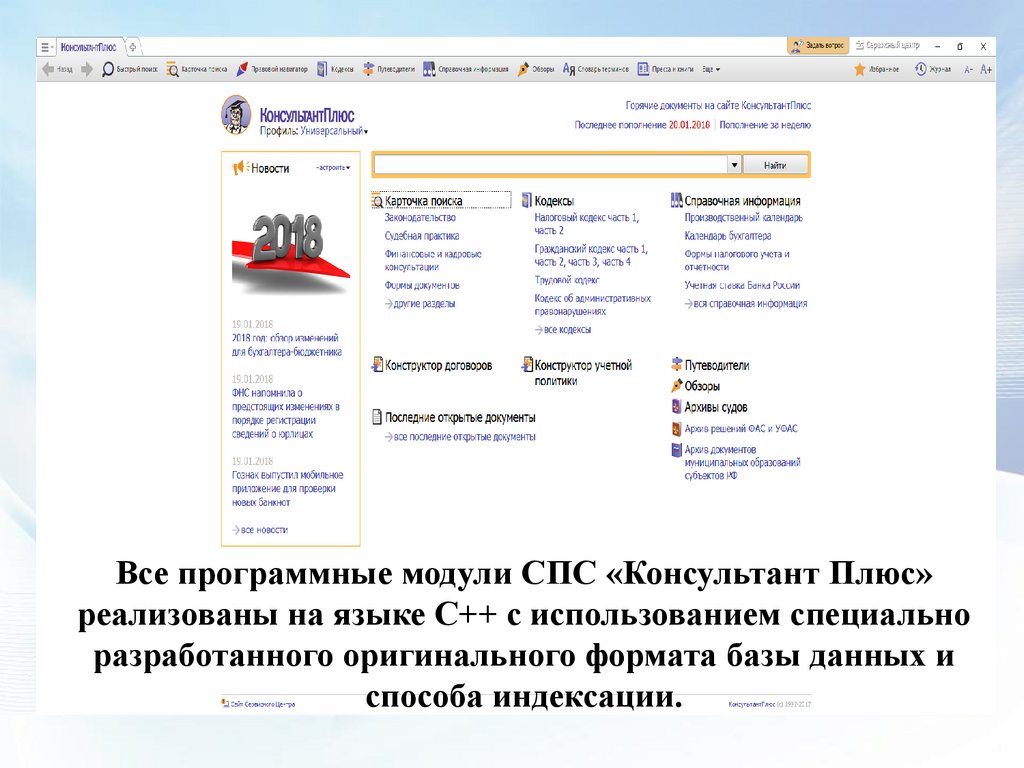Open the Календарь бухгалтера link
This screenshot has width=1024, height=768.
728,236
